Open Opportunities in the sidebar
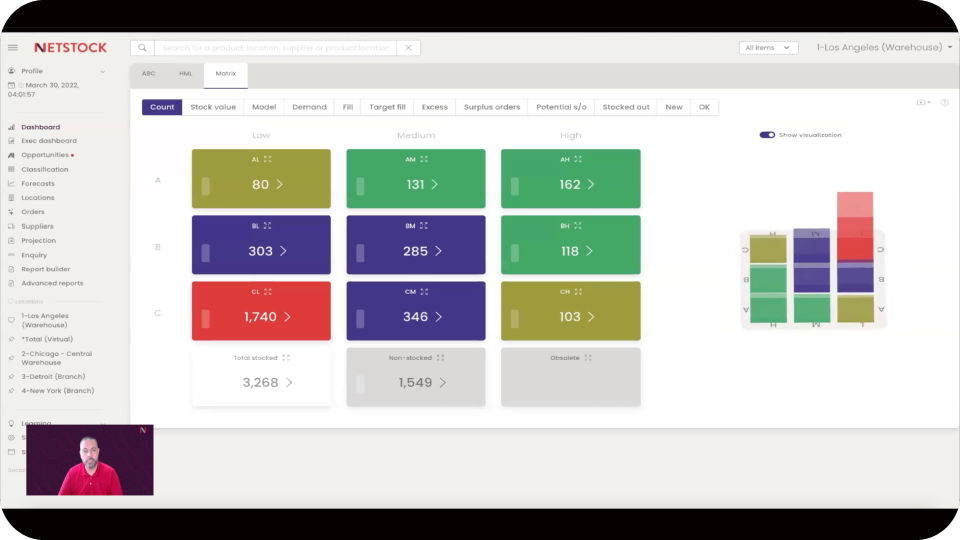 pos(45,155)
